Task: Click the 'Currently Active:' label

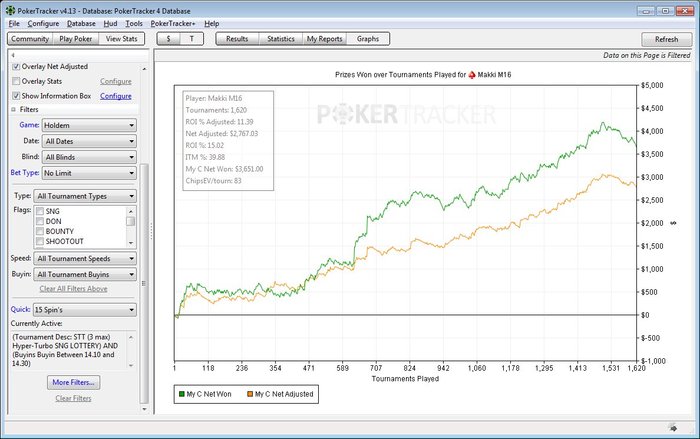Action: pos(37,323)
